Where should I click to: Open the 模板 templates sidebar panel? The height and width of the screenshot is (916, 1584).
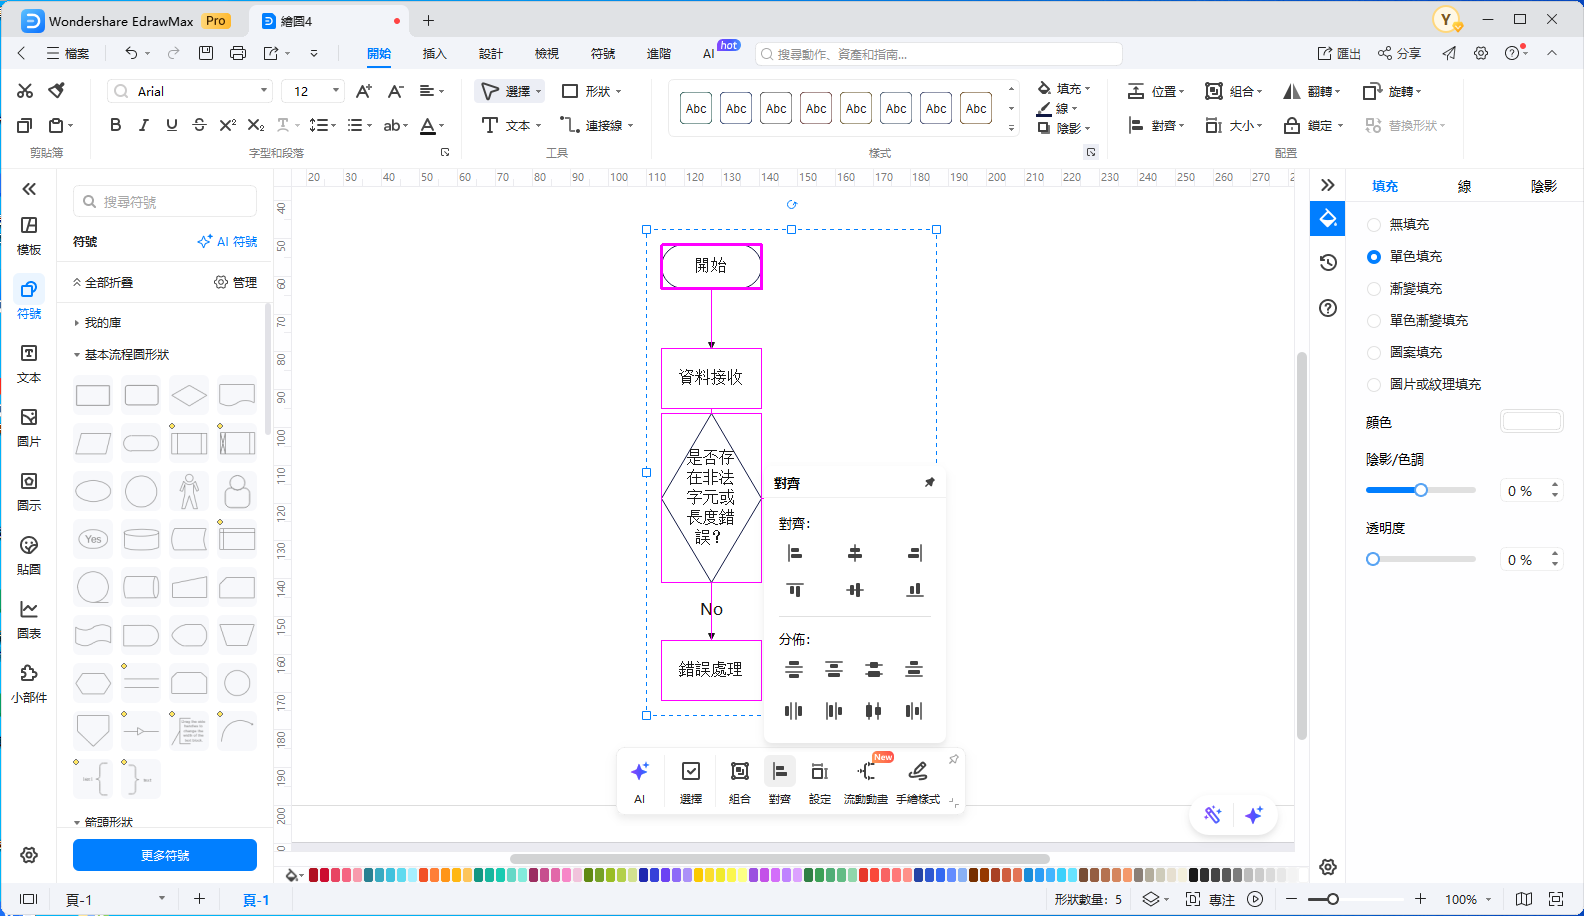click(x=29, y=235)
